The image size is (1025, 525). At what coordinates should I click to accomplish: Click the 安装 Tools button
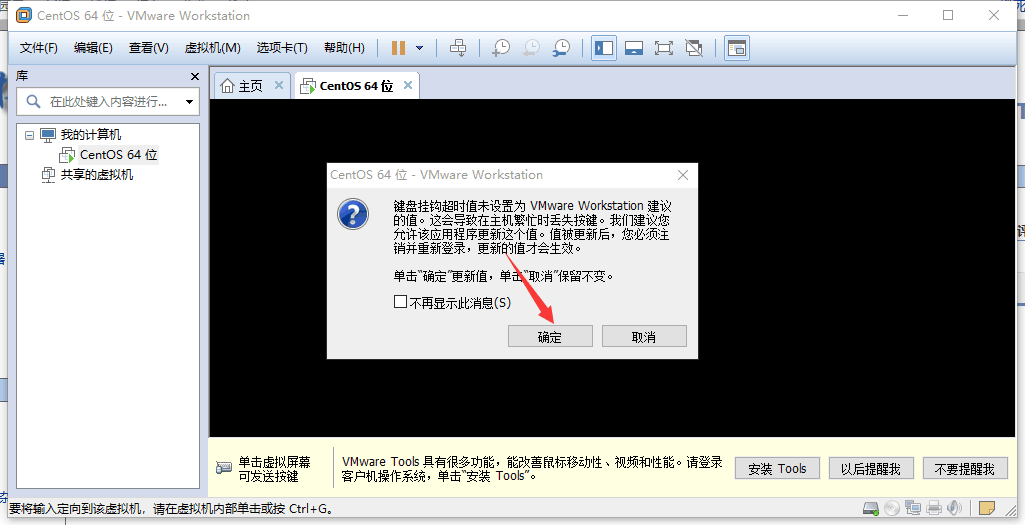pyautogui.click(x=777, y=469)
